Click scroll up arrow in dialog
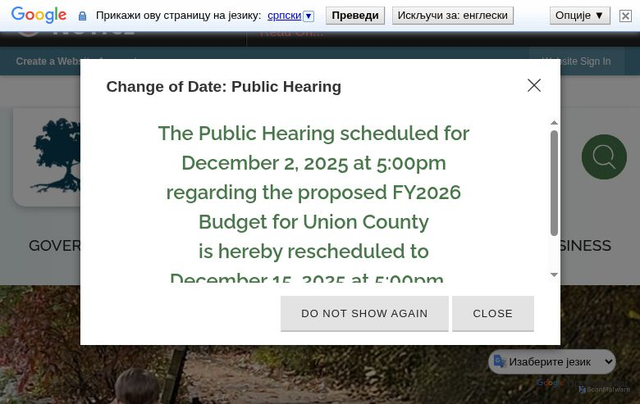Viewport: 640px width, 404px height. (x=554, y=123)
